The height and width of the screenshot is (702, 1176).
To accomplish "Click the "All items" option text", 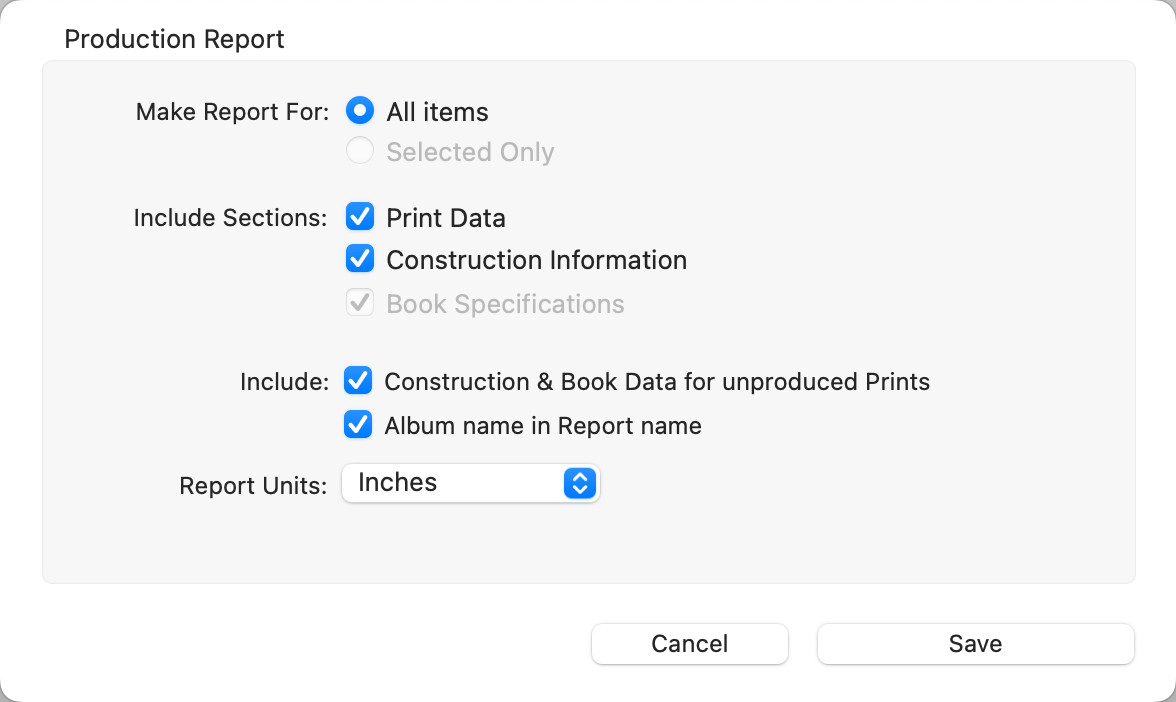I will coord(437,112).
